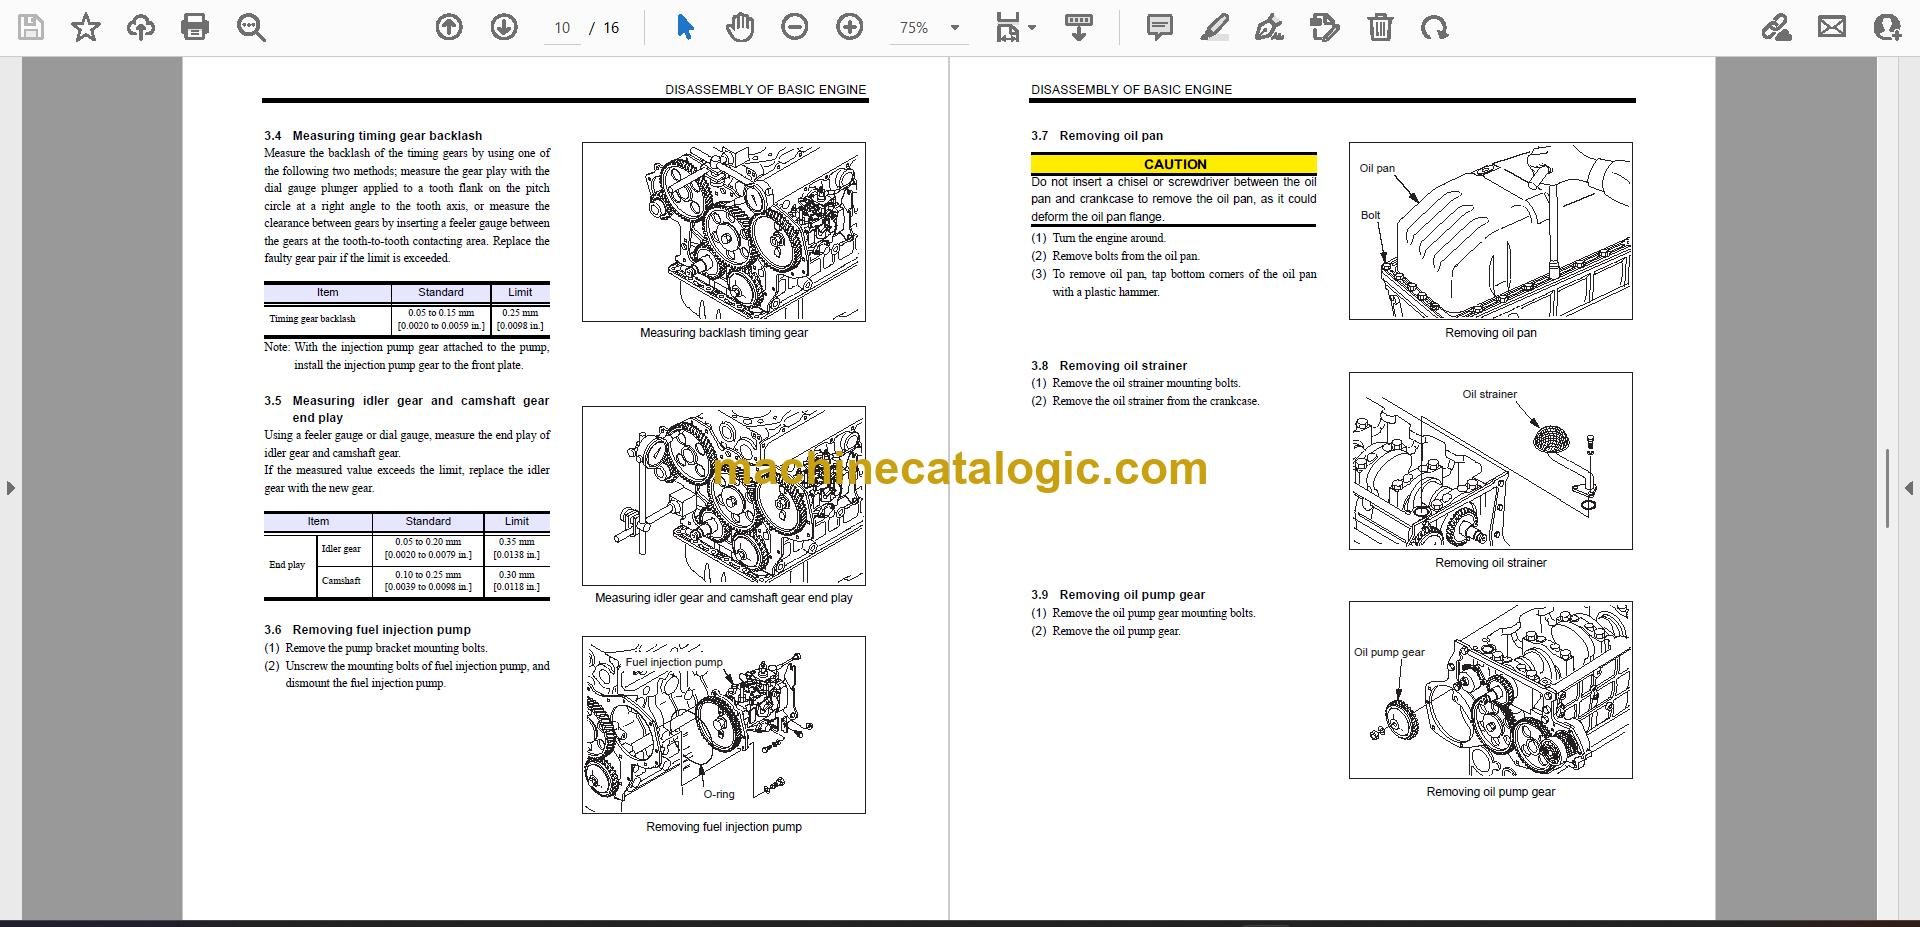Viewport: 1920px width, 927px height.
Task: Rotate the page view
Action: coord(1434,27)
